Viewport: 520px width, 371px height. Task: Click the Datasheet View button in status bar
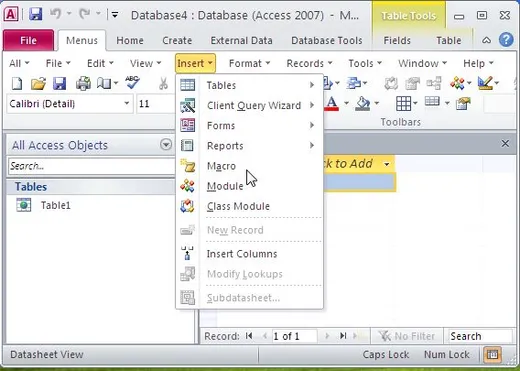[x=492, y=354]
